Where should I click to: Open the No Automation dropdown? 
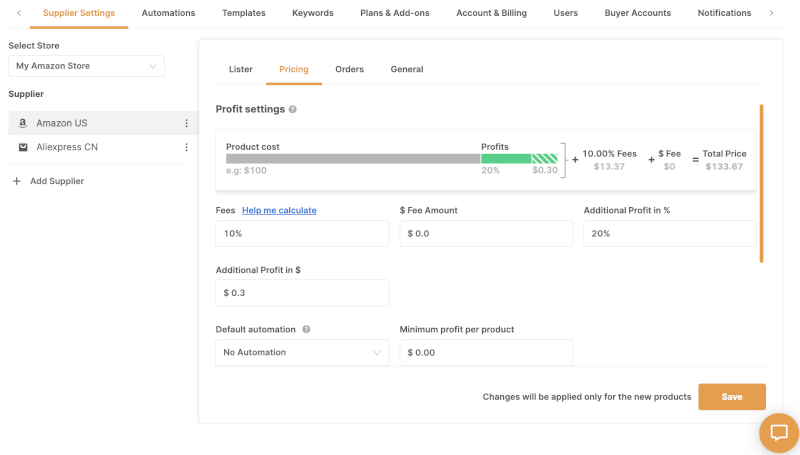click(x=302, y=352)
